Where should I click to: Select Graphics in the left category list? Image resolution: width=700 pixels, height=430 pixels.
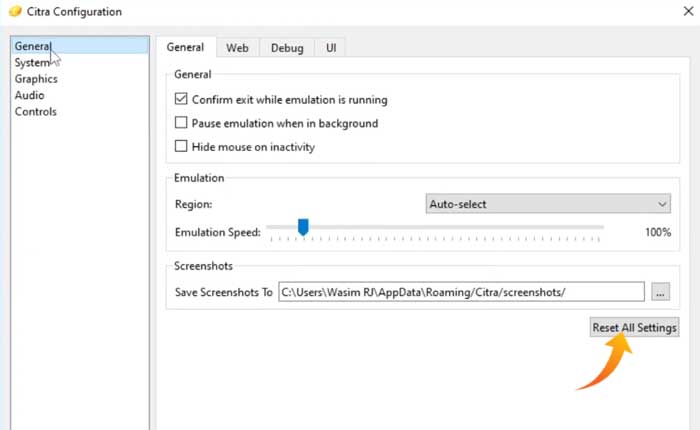tap(36, 79)
